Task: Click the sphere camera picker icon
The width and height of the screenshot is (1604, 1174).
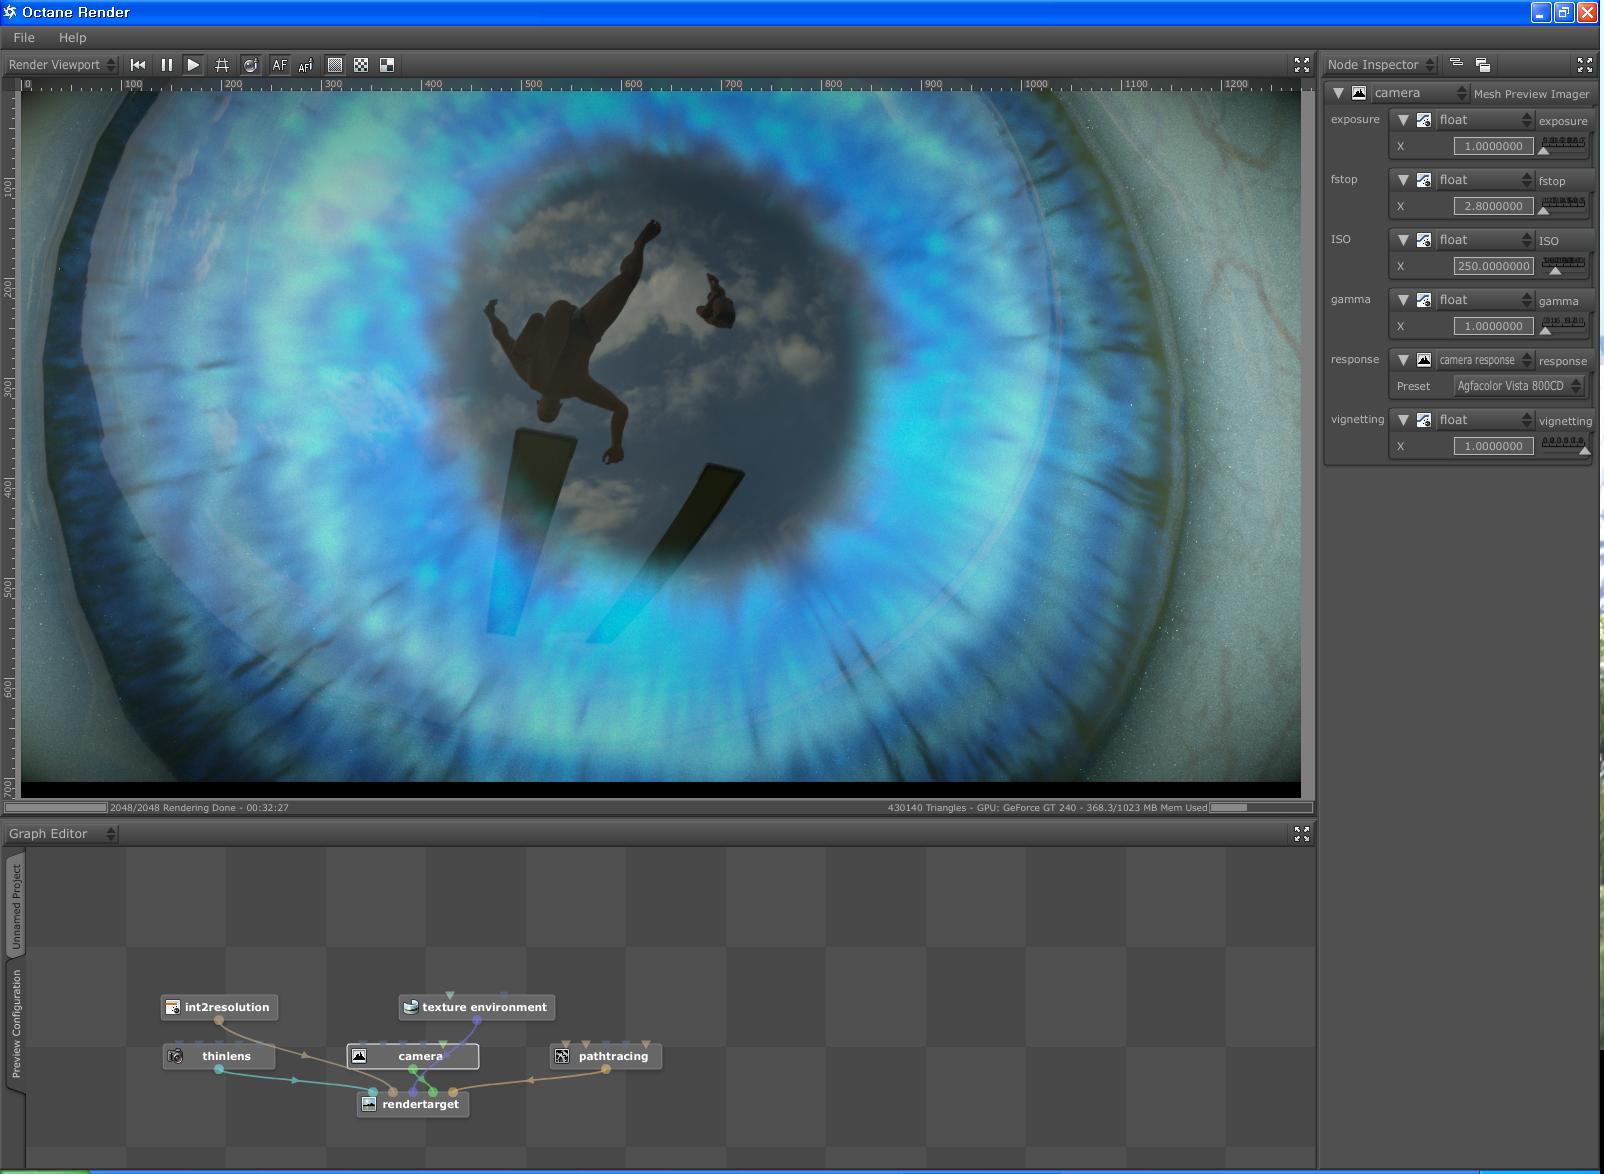Action: click(250, 65)
